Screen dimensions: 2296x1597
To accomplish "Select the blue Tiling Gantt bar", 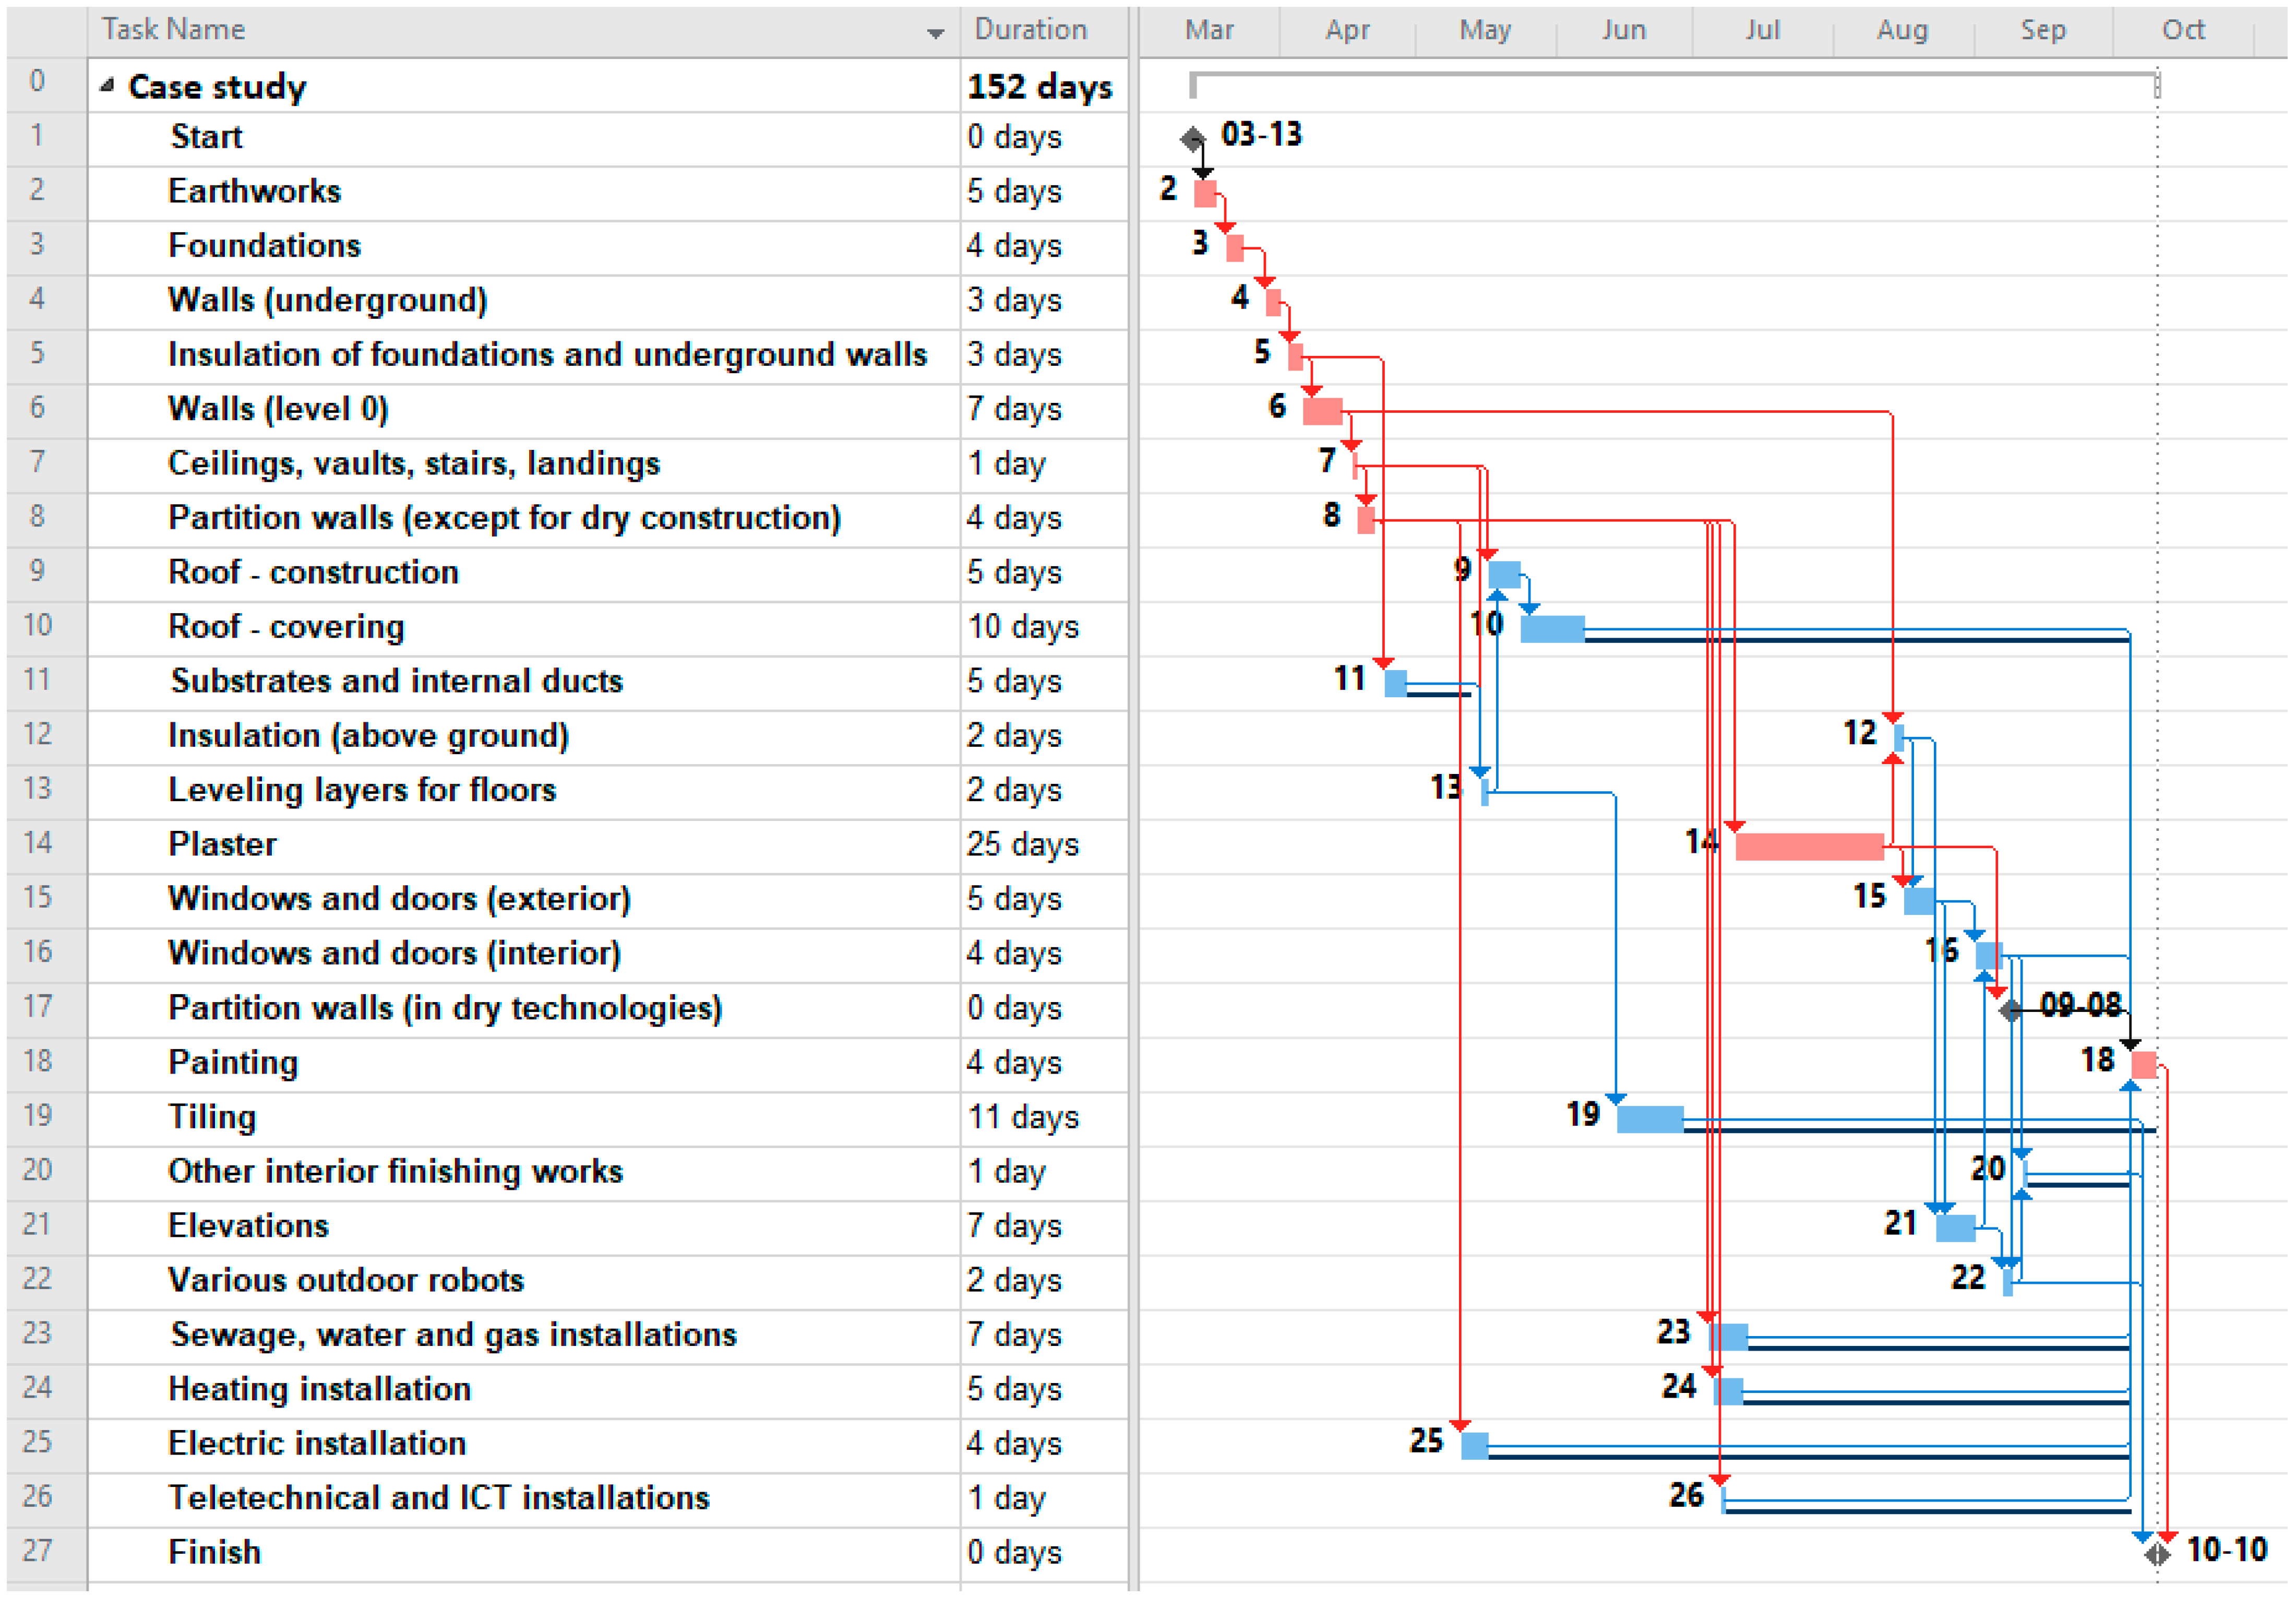I will coord(1649,1118).
